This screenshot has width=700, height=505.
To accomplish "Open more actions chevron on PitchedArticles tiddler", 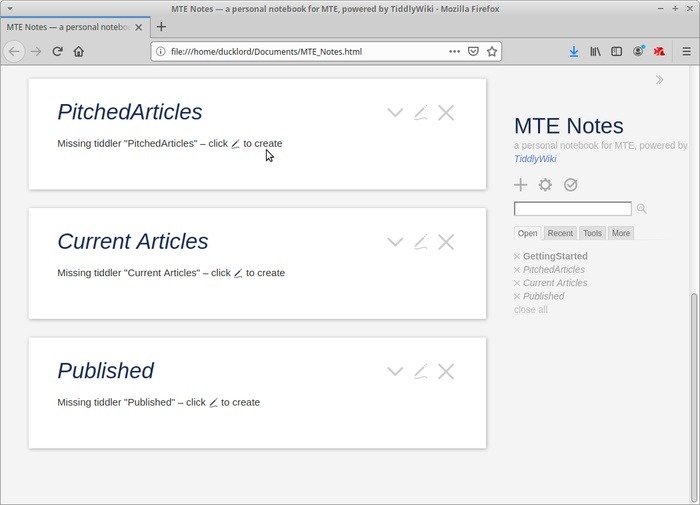I will tap(395, 113).
